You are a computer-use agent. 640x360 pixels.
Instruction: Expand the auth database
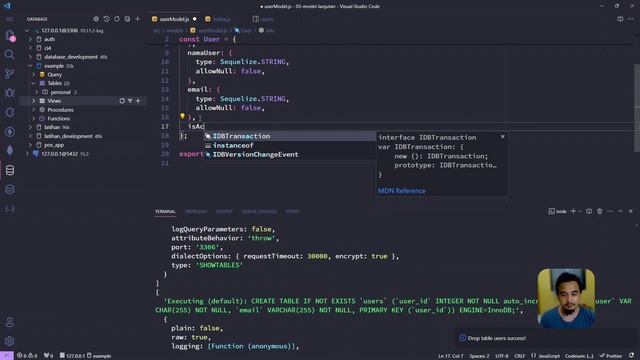[x=30, y=40]
